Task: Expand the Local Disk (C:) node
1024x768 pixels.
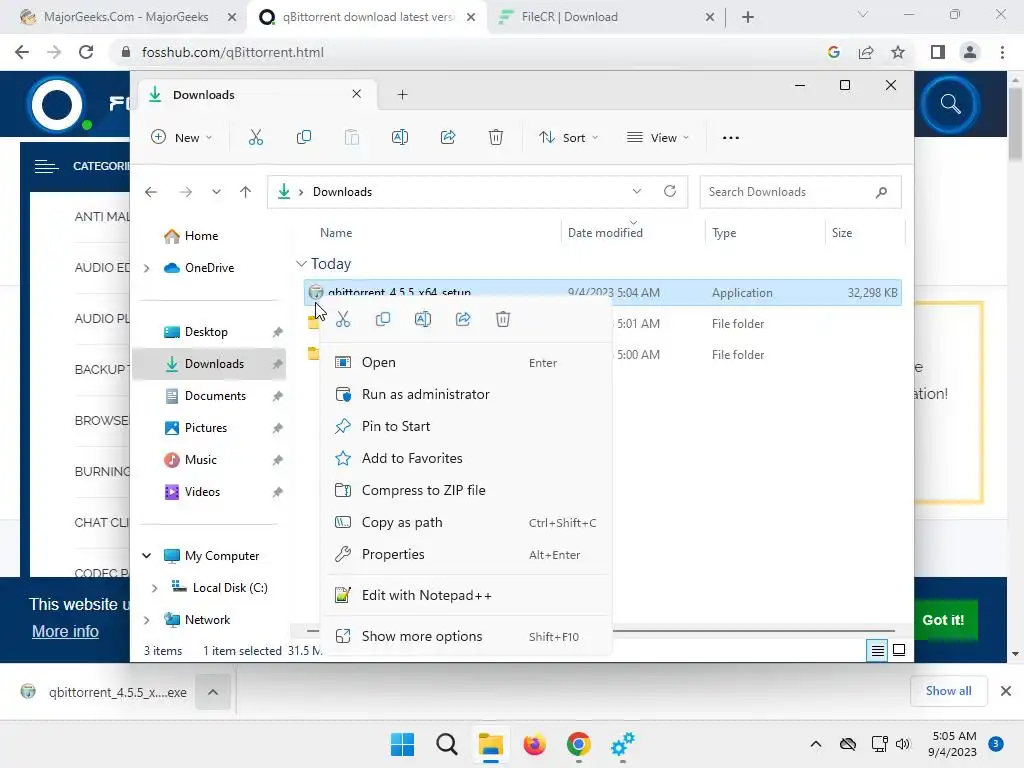Action: 154,588
